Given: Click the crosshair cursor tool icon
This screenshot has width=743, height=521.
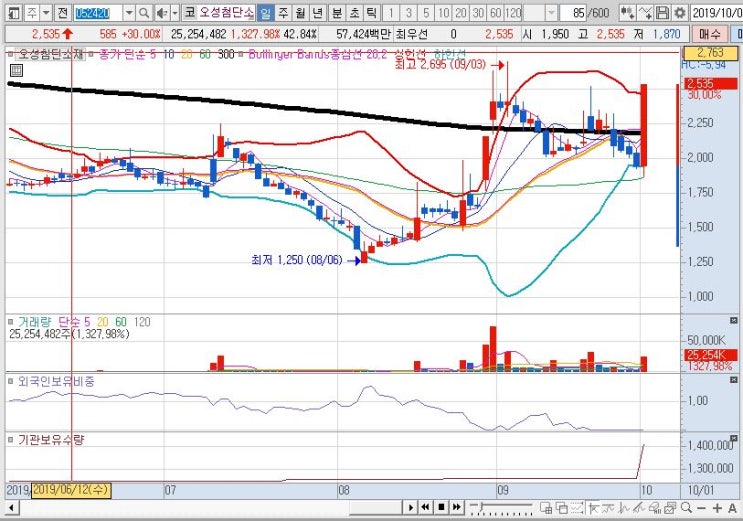Looking at the screenshot, I should (x=593, y=508).
